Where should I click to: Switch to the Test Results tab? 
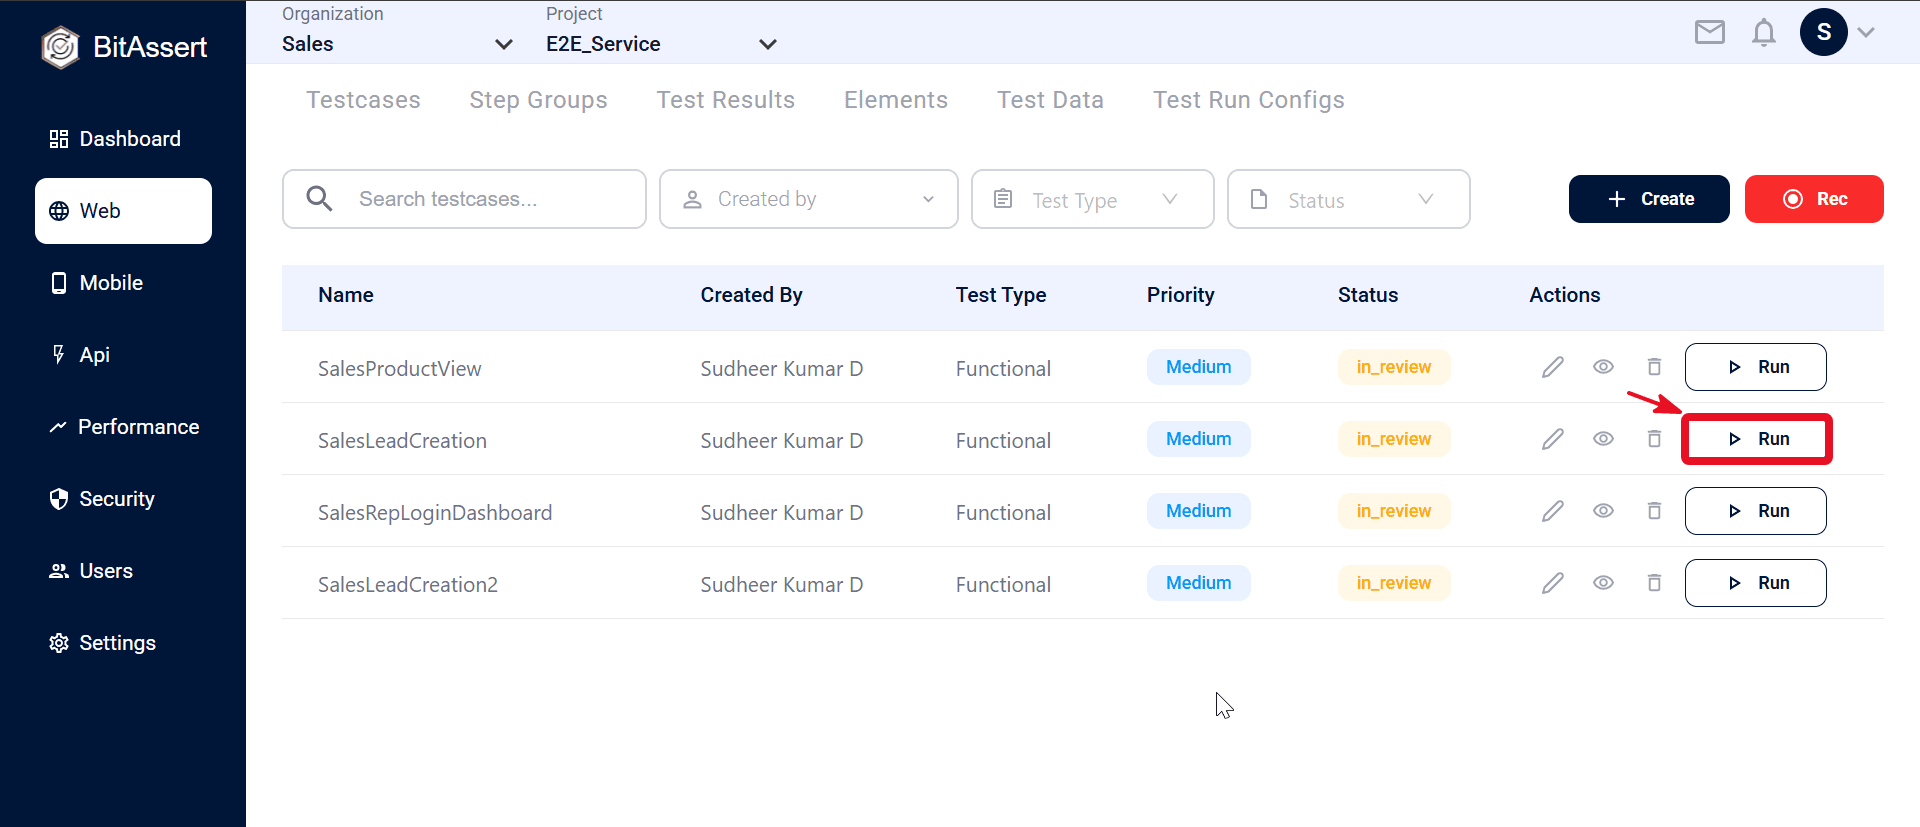[x=726, y=100]
